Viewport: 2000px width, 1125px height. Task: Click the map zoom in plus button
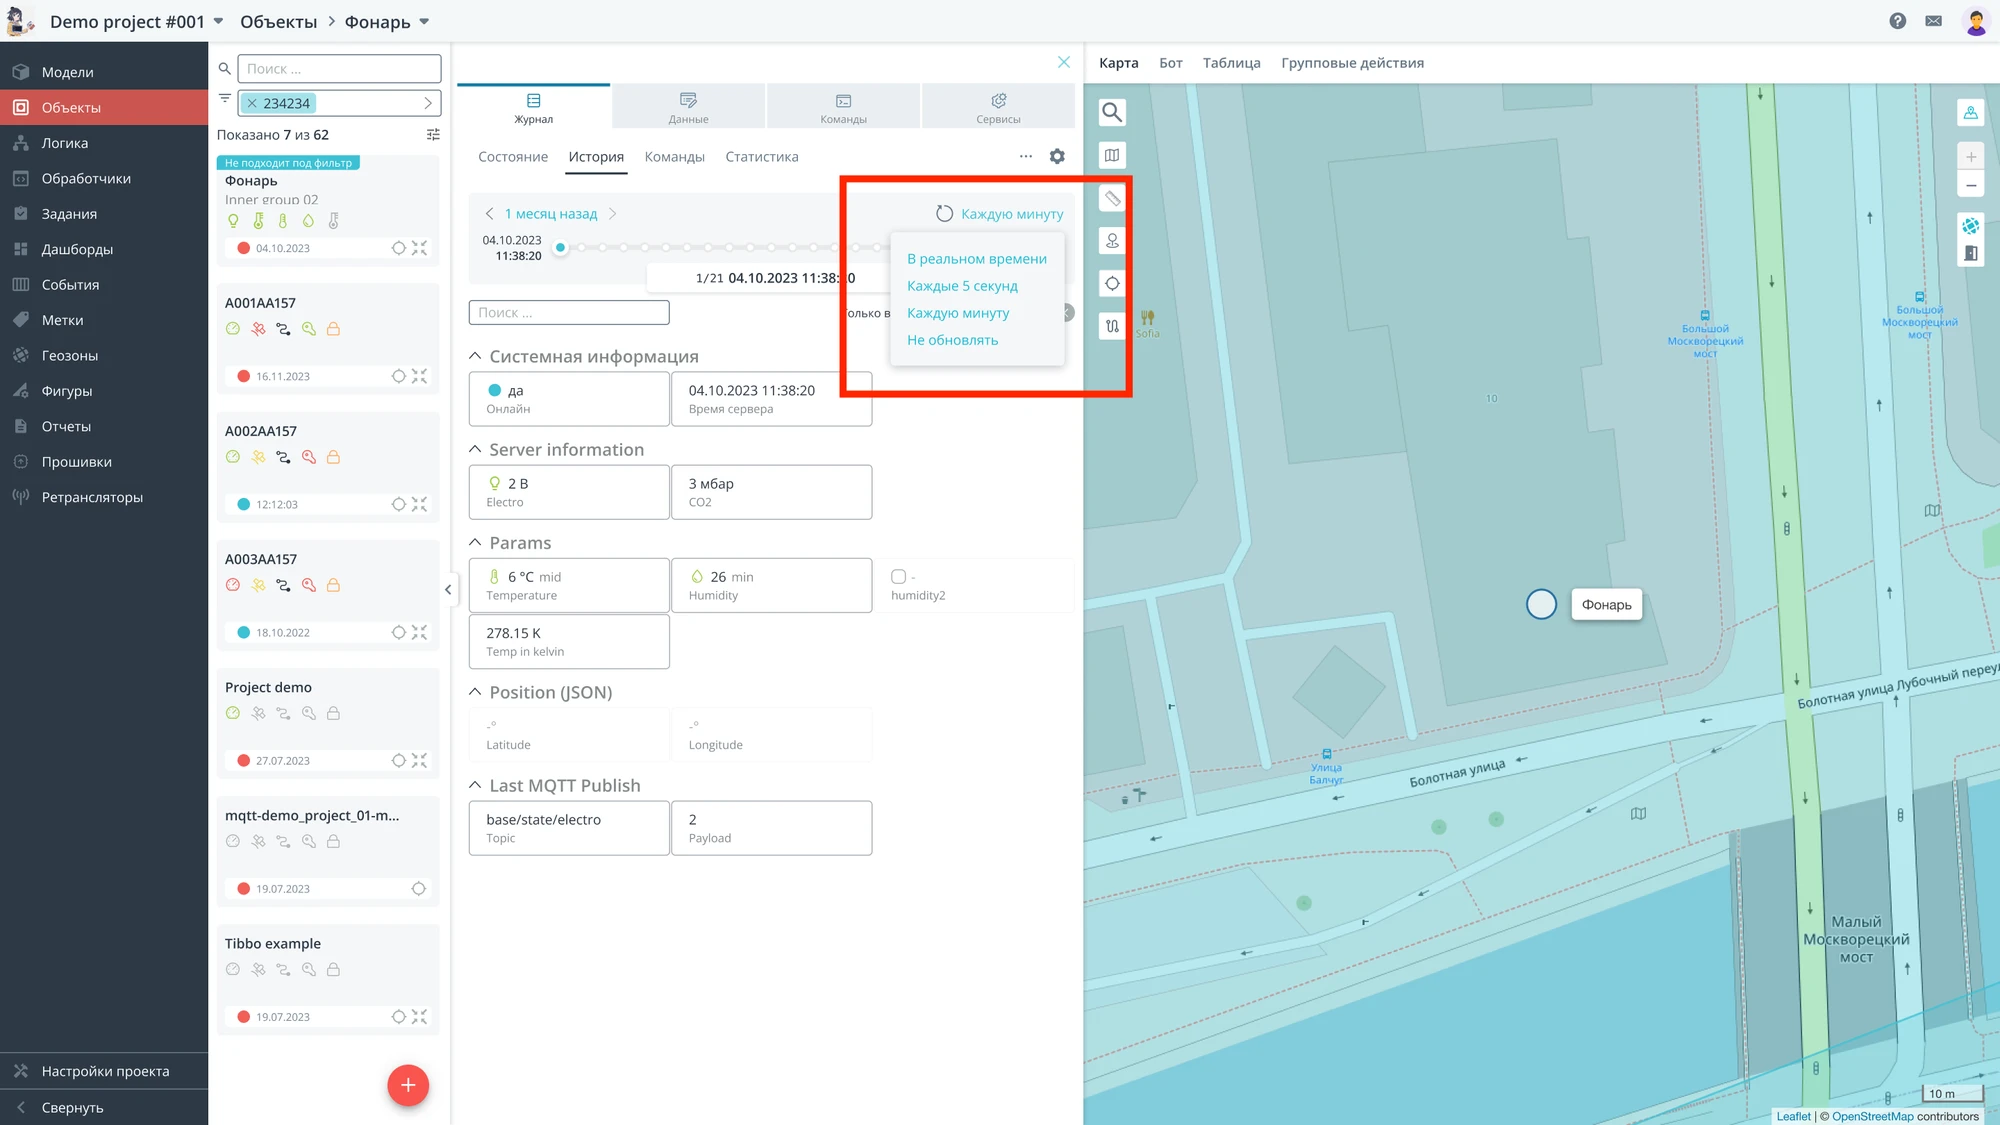tap(1971, 157)
